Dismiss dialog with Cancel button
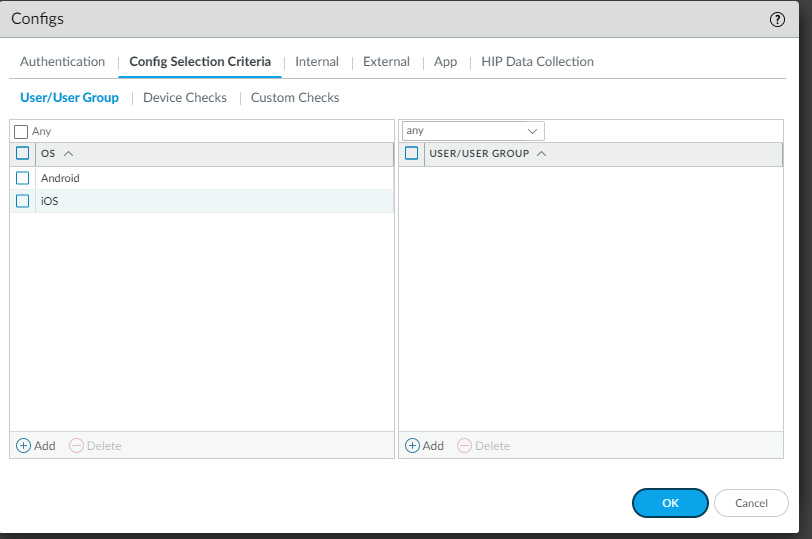This screenshot has height=539, width=812. 751,503
